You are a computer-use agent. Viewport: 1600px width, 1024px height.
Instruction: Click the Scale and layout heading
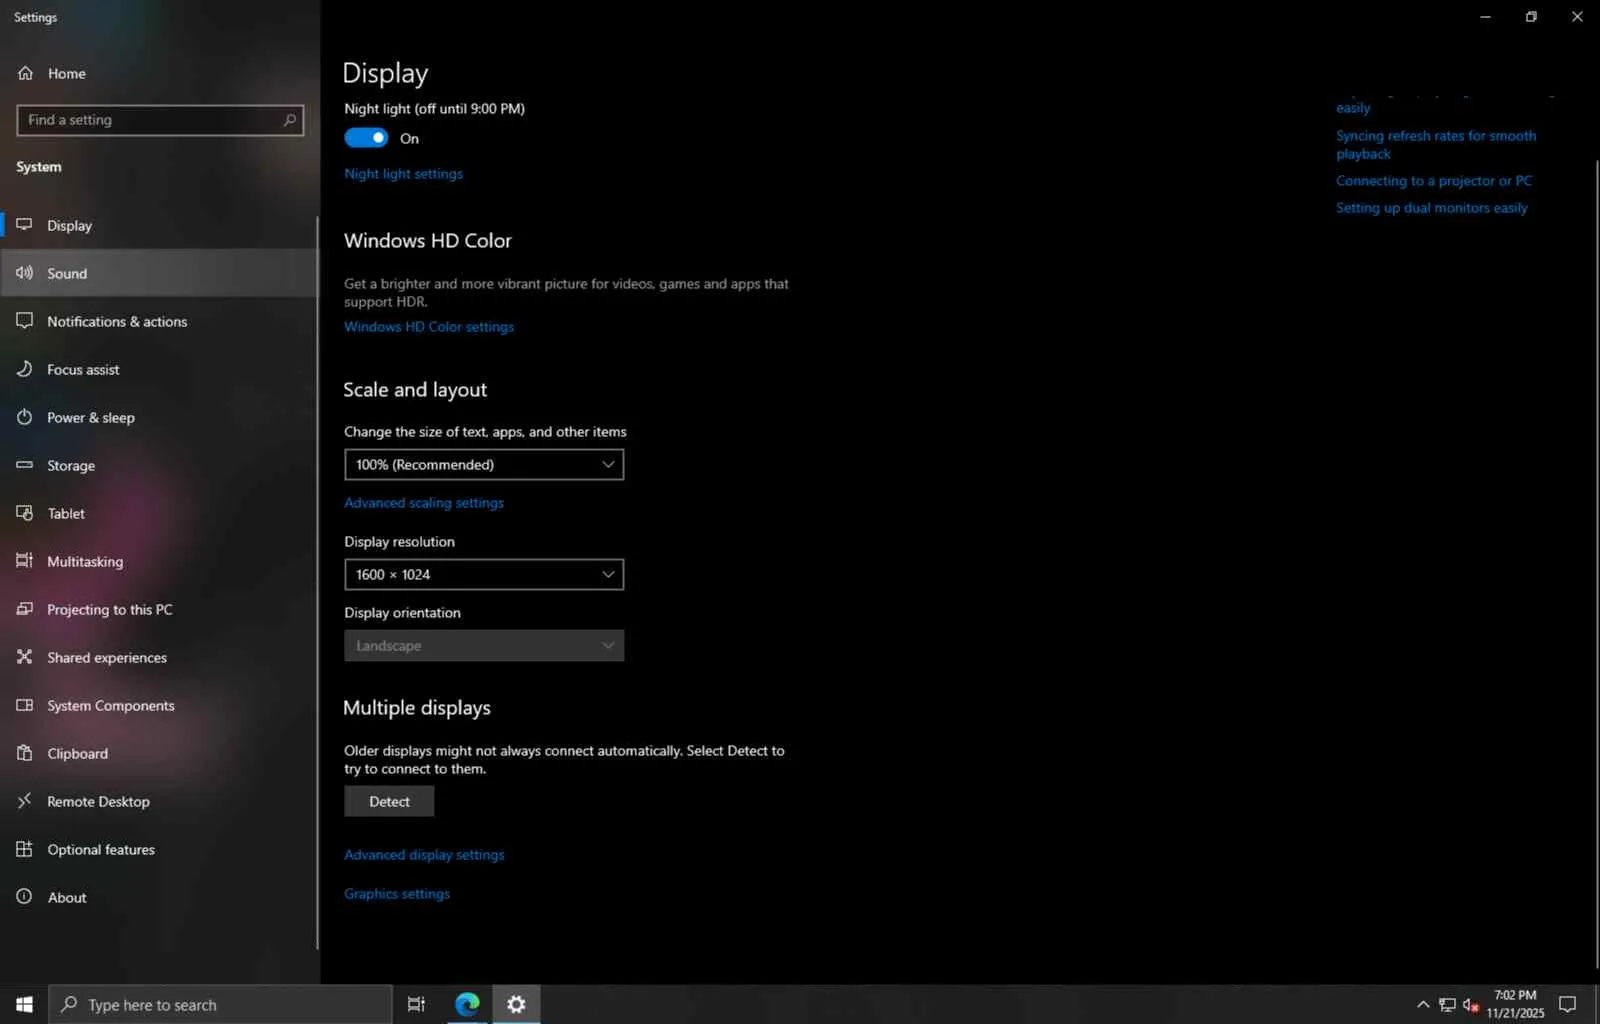(x=415, y=389)
